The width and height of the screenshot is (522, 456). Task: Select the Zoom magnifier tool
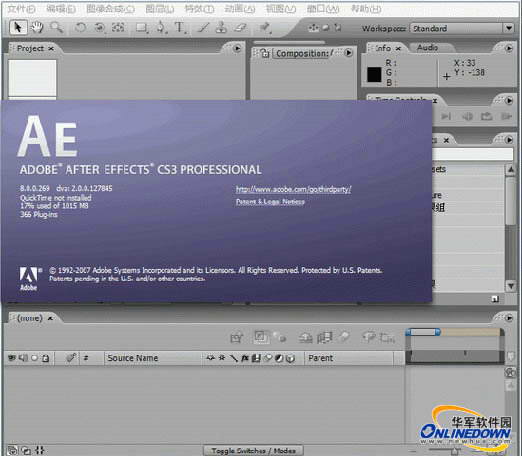click(x=57, y=27)
